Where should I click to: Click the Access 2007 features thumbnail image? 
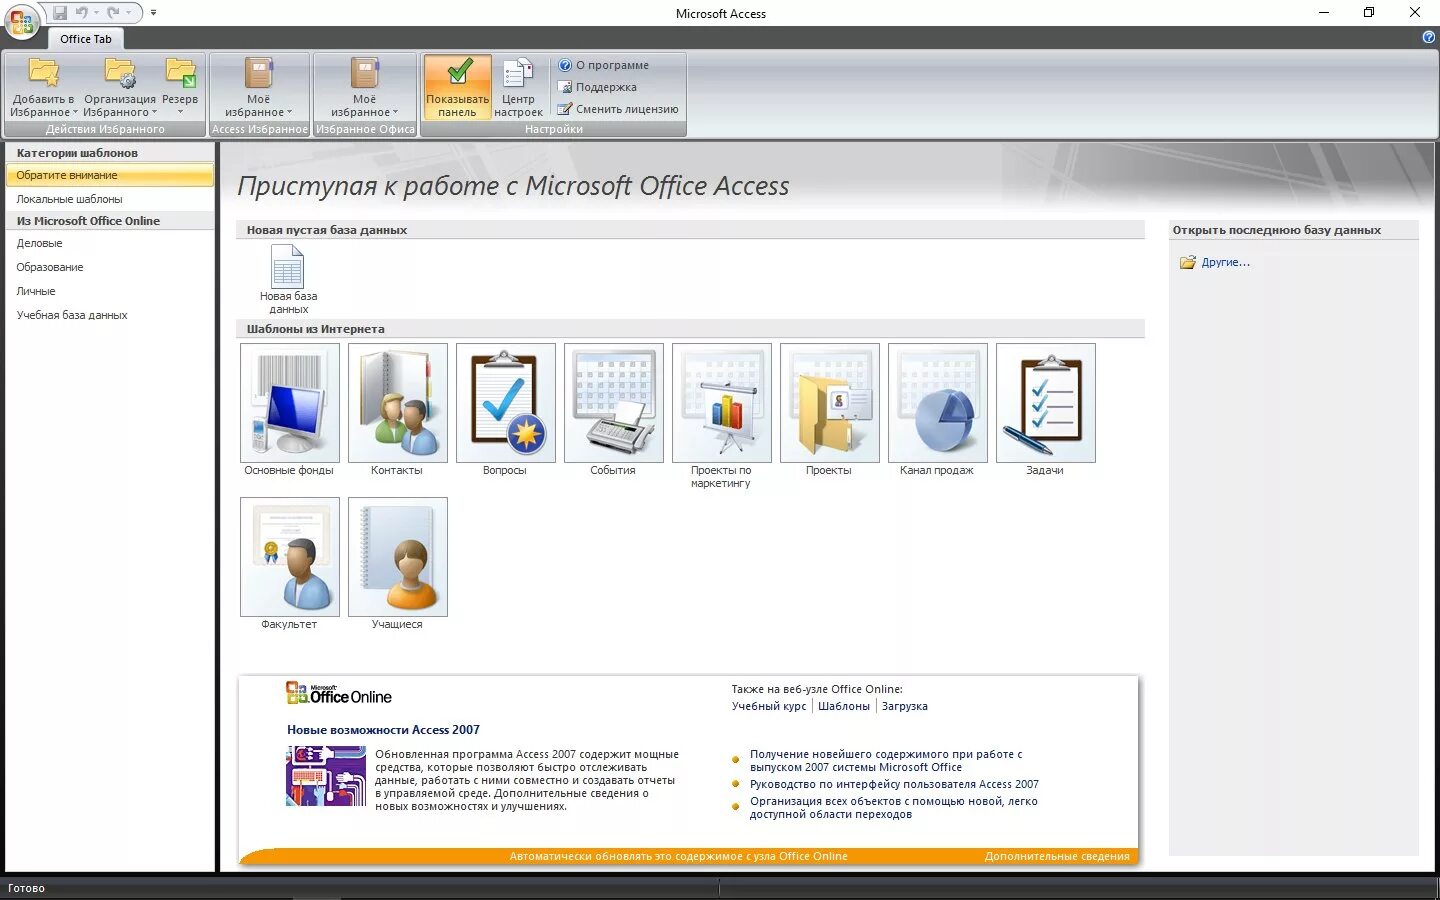(326, 776)
